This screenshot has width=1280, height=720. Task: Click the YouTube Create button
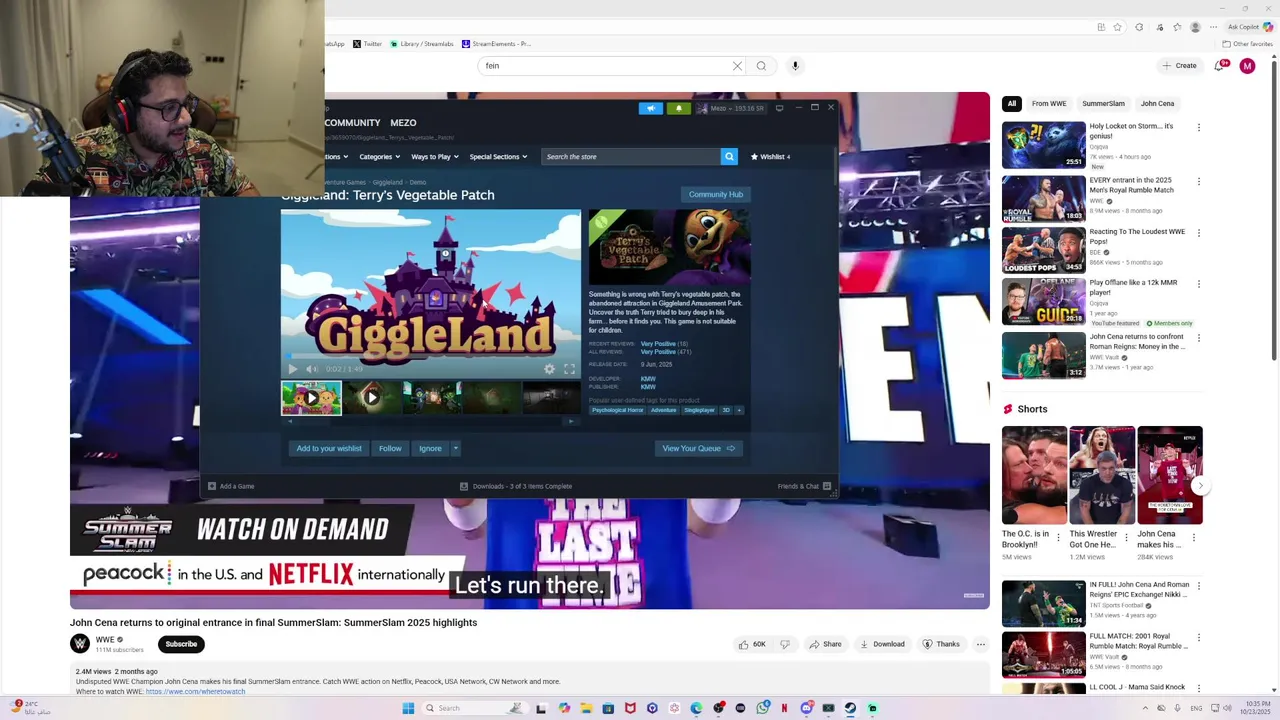pos(1179,66)
